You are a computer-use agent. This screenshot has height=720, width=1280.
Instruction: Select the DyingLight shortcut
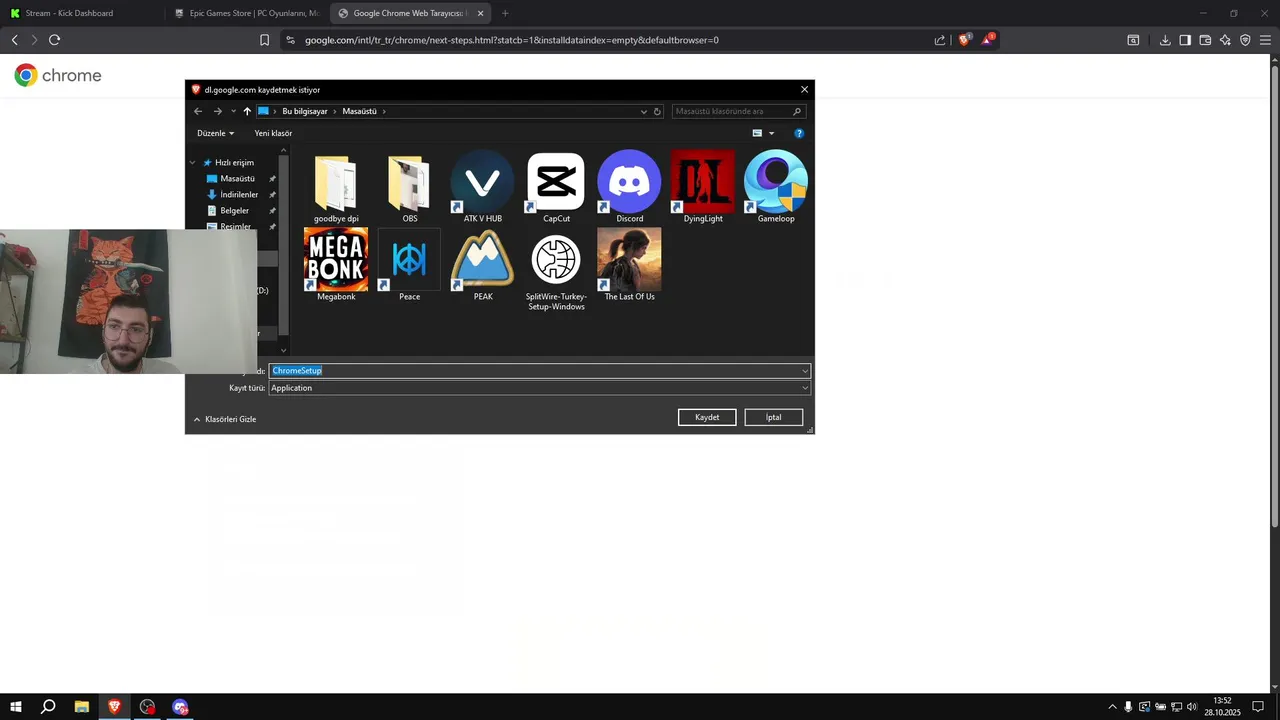pyautogui.click(x=703, y=188)
